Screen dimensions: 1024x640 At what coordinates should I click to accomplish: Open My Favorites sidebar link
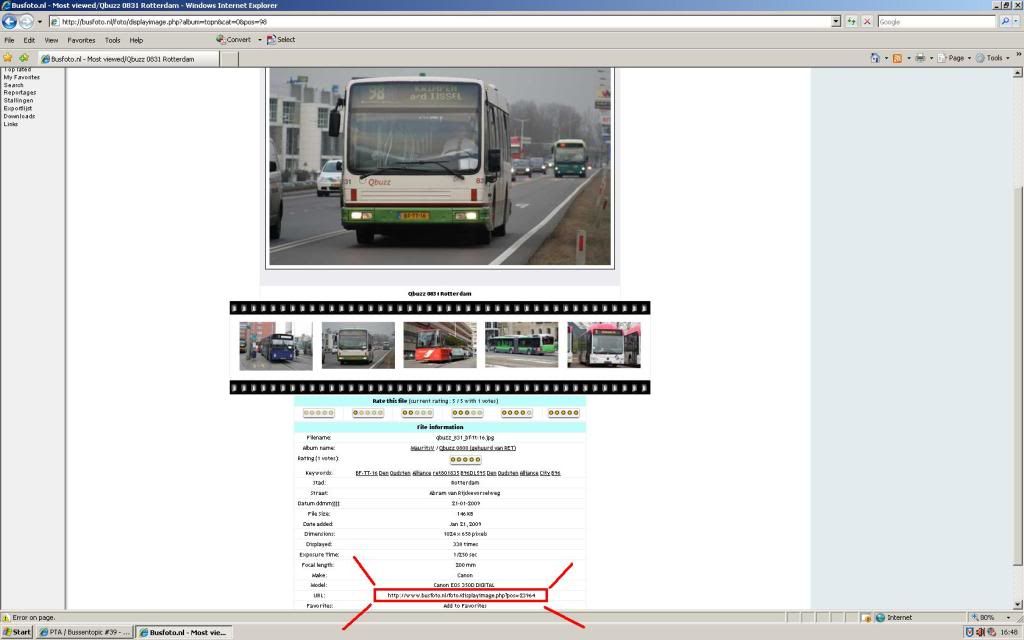[x=22, y=77]
